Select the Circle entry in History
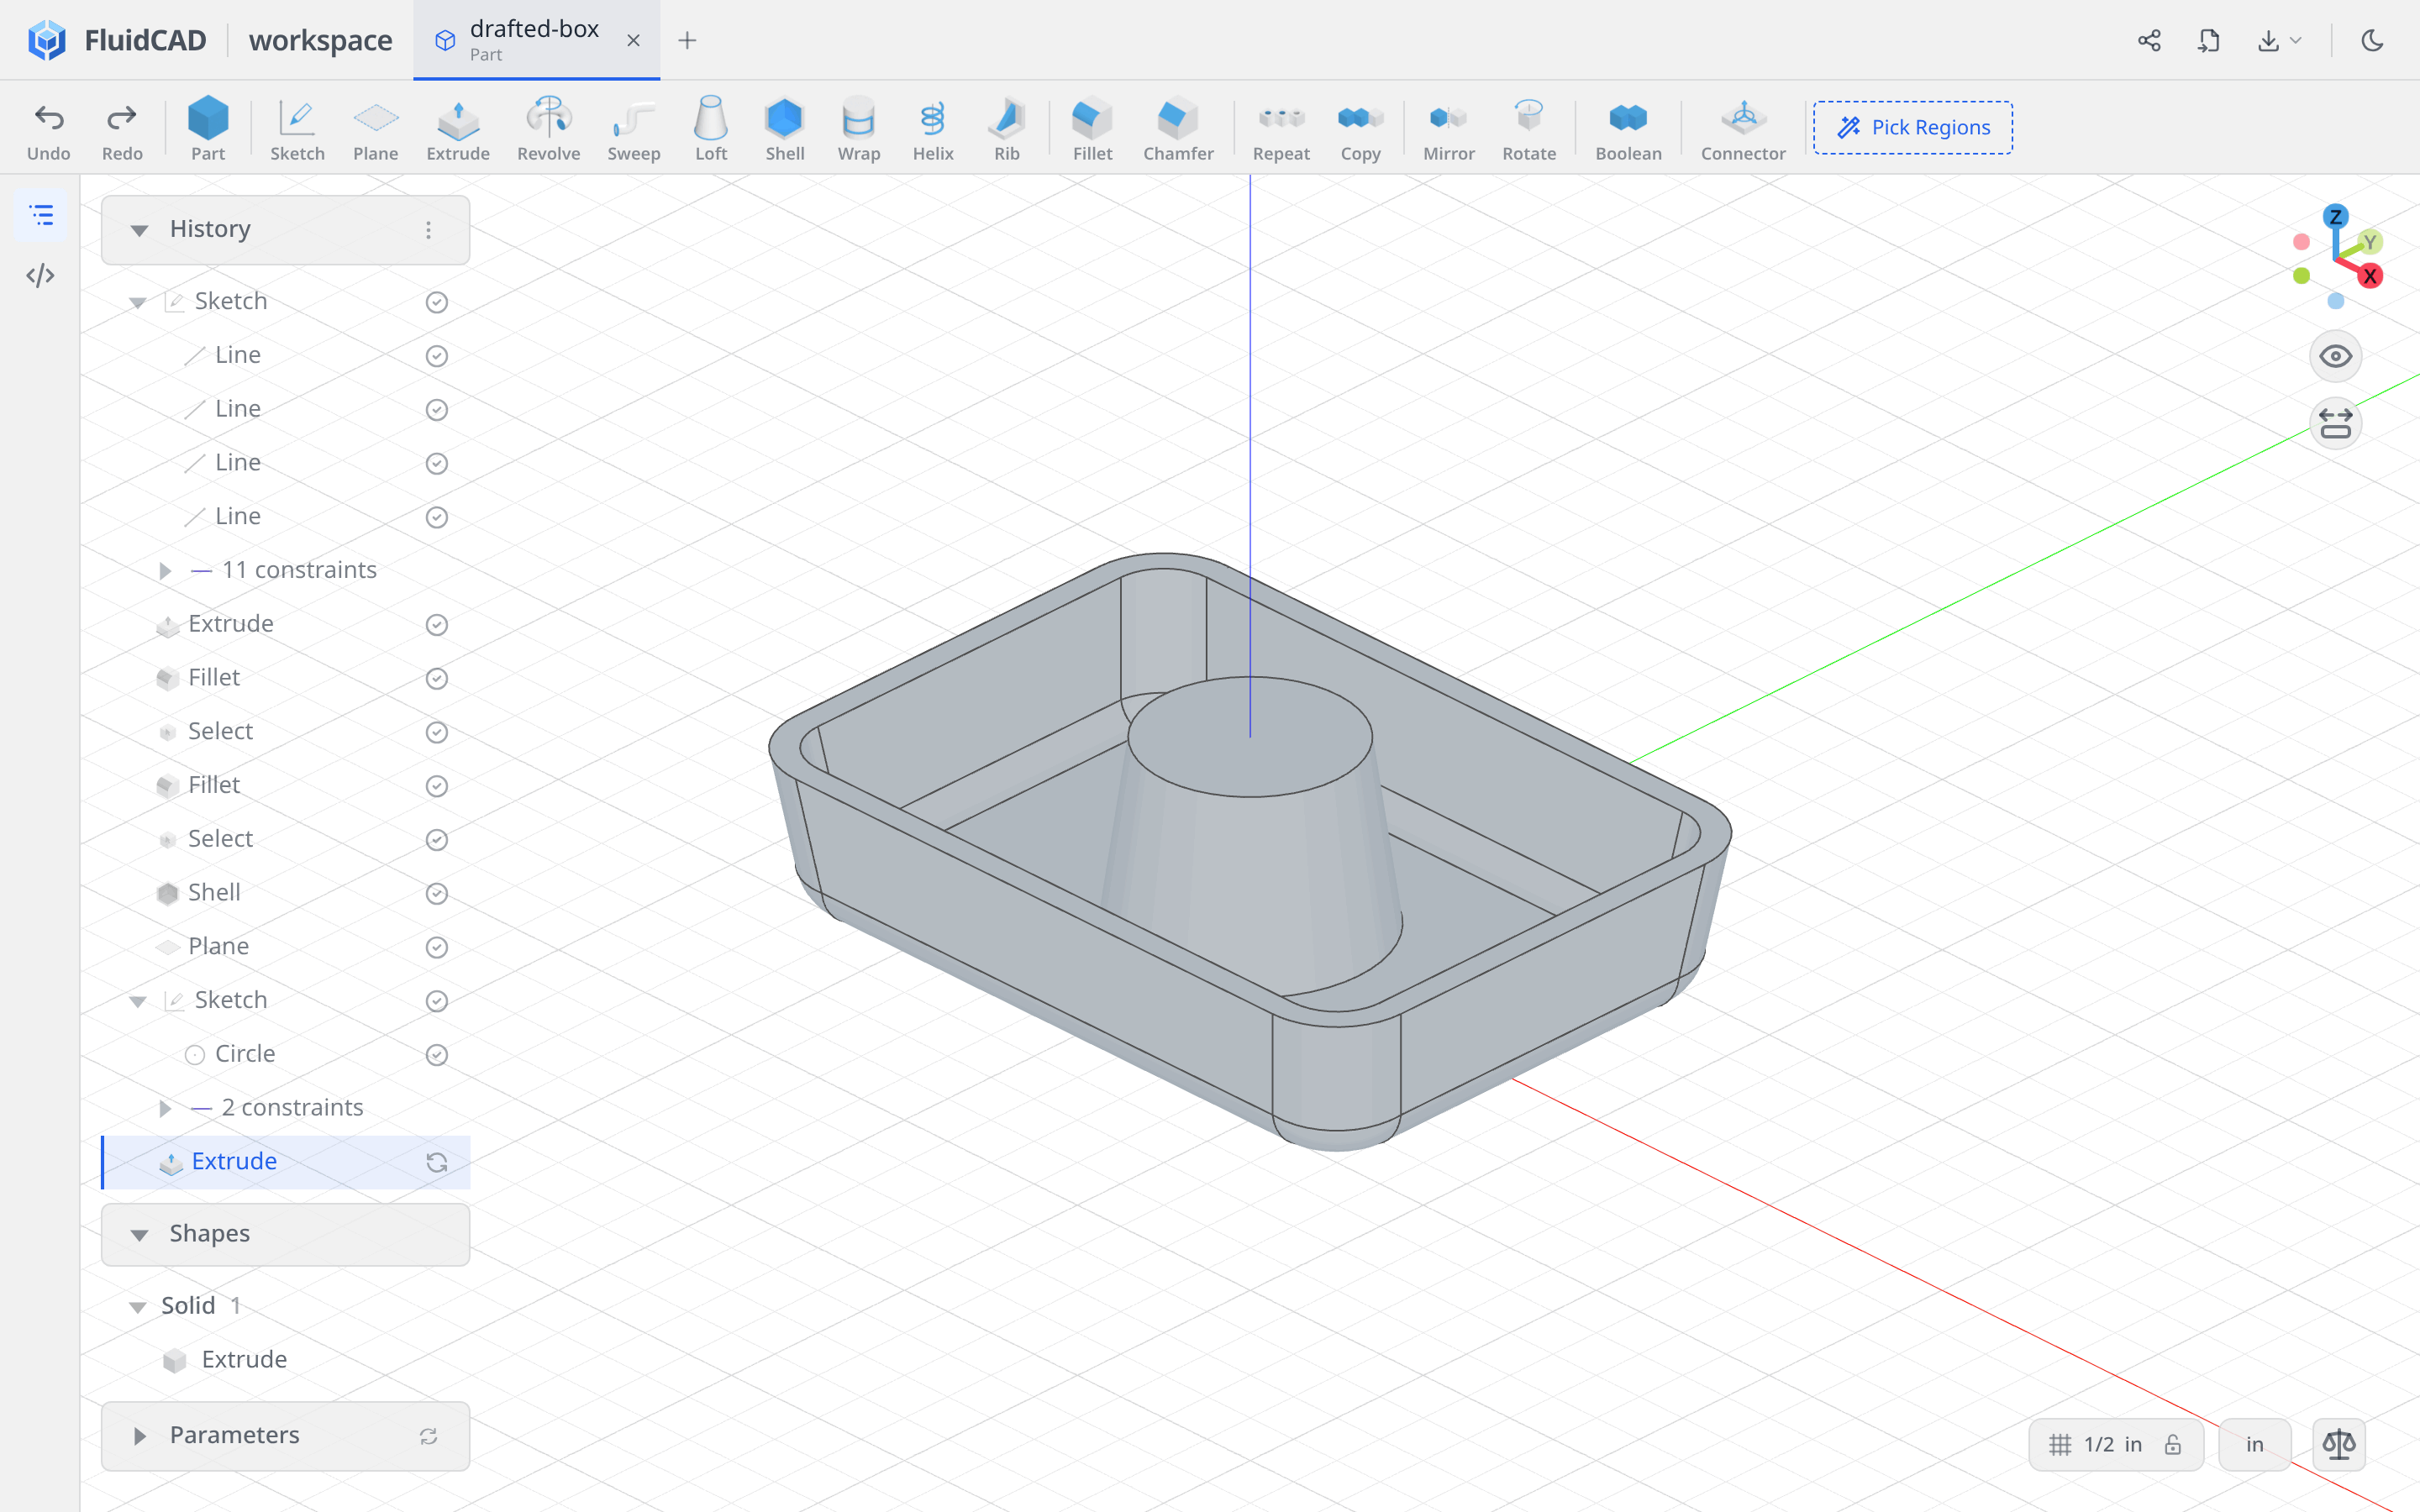The image size is (2420, 1512). pos(285,1055)
